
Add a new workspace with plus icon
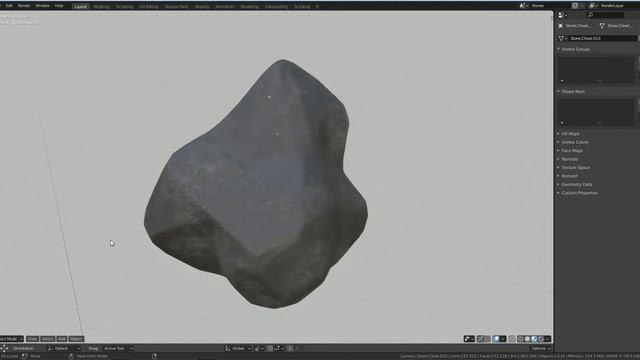[317, 7]
